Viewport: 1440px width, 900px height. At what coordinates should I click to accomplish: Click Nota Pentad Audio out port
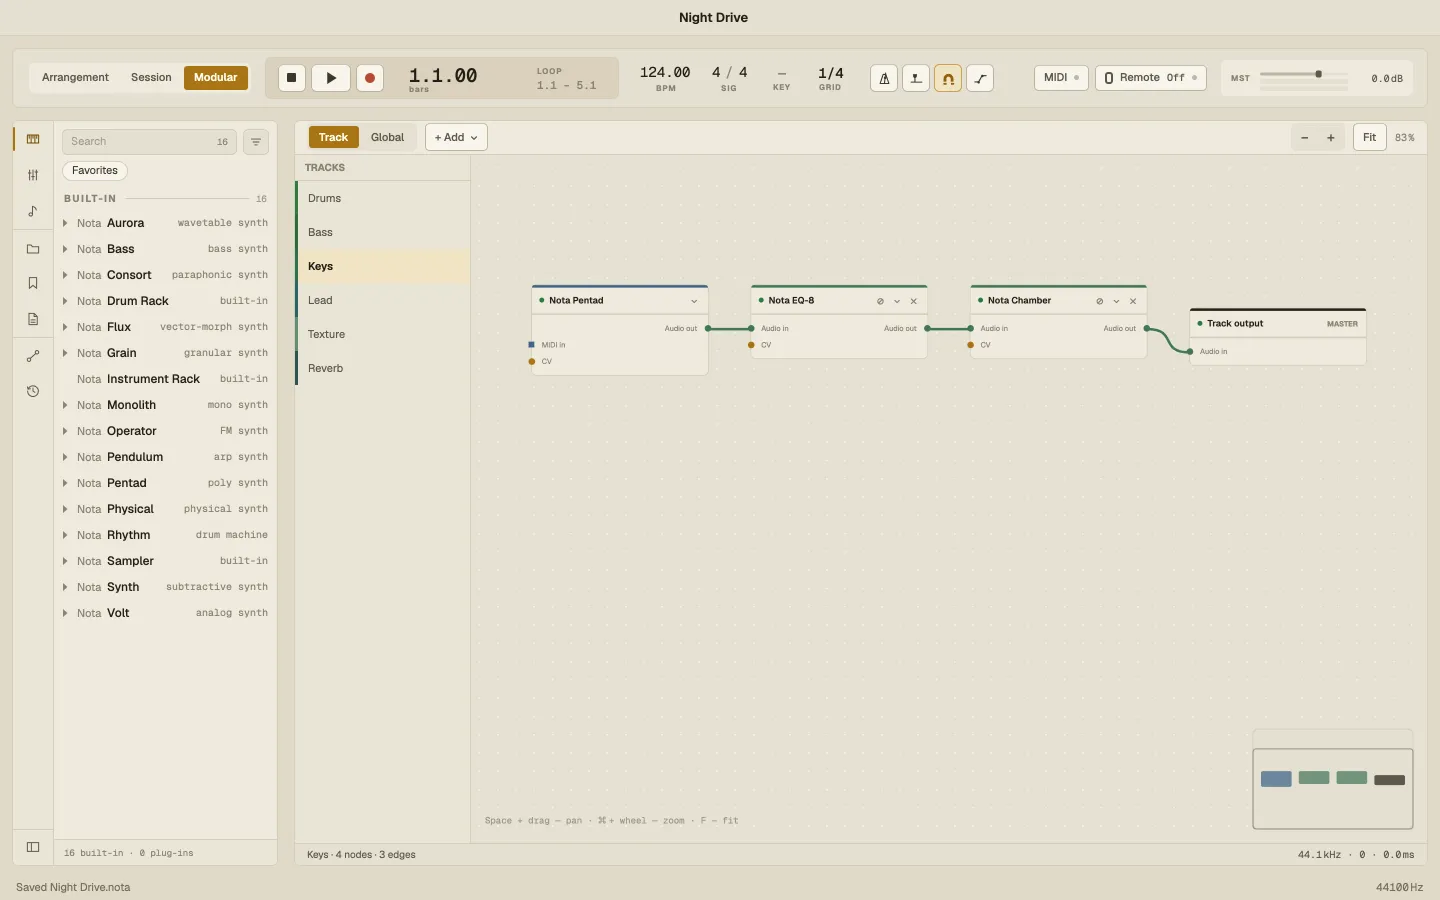tap(708, 328)
